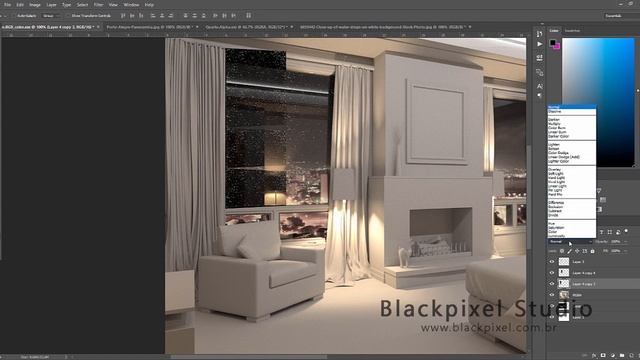640x360 pixels.
Task: Switch to the first open document tab
Action: coord(50,27)
